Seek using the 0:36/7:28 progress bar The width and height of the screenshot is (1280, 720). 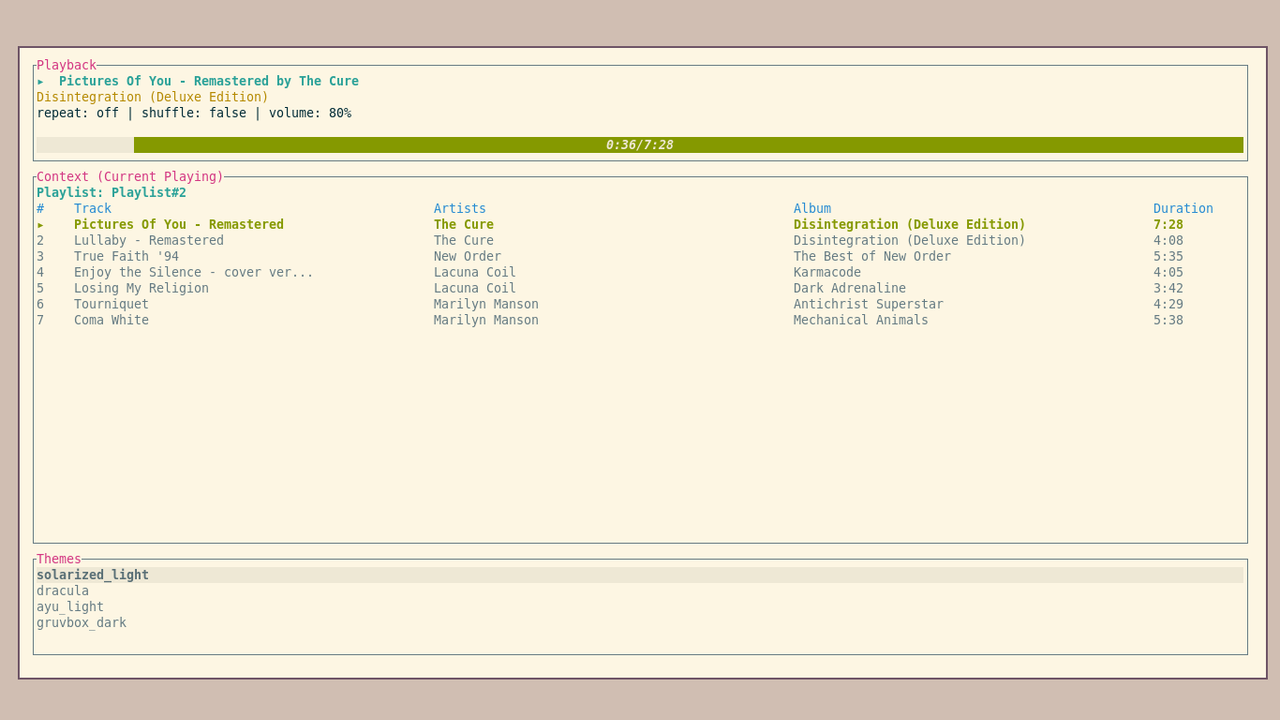(x=640, y=145)
